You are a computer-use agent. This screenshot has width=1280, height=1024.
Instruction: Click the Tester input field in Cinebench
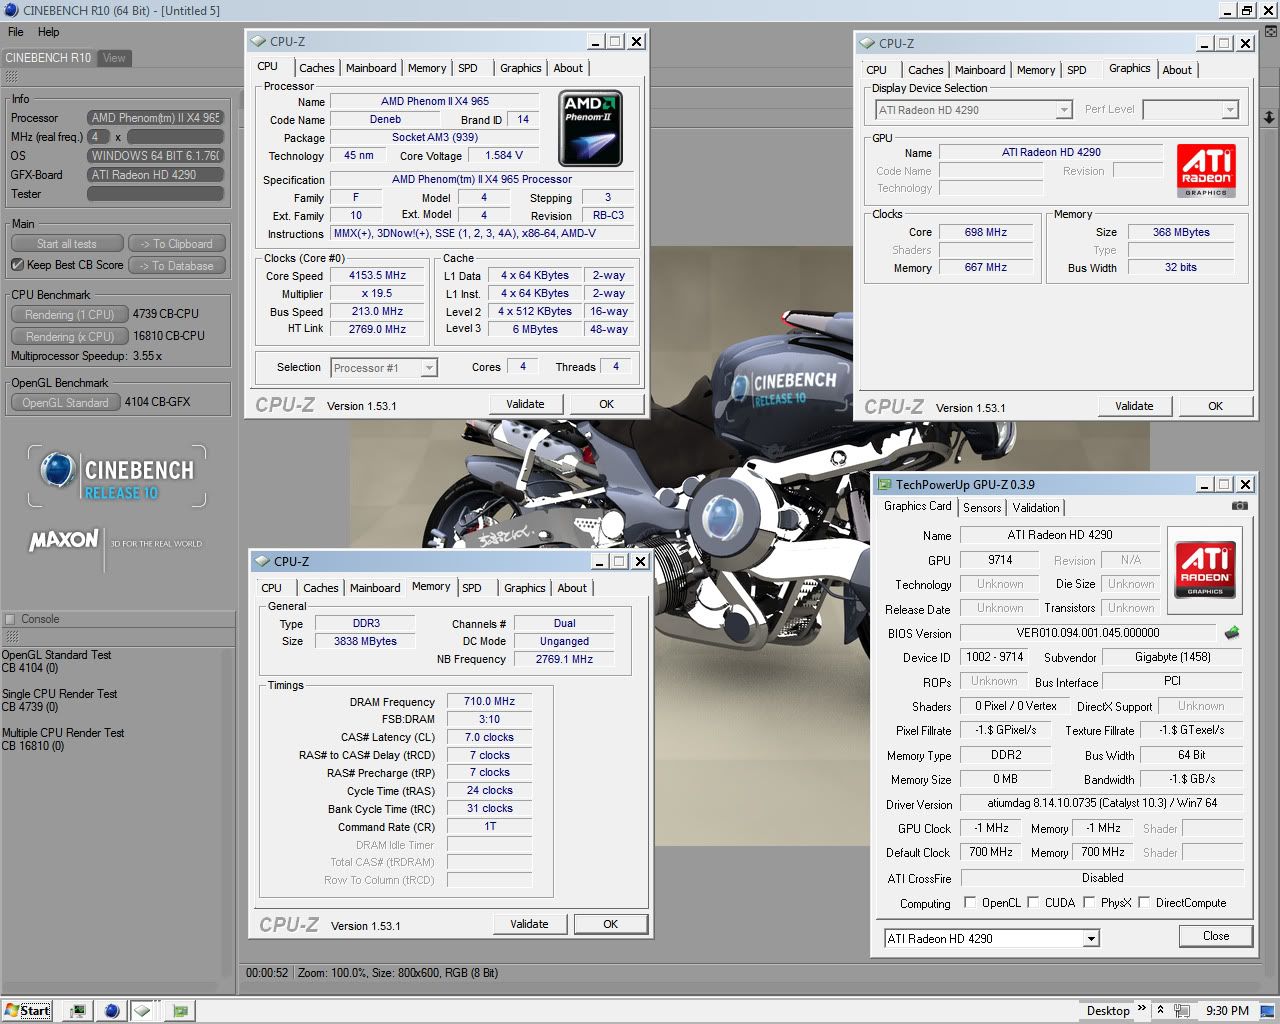(x=155, y=194)
